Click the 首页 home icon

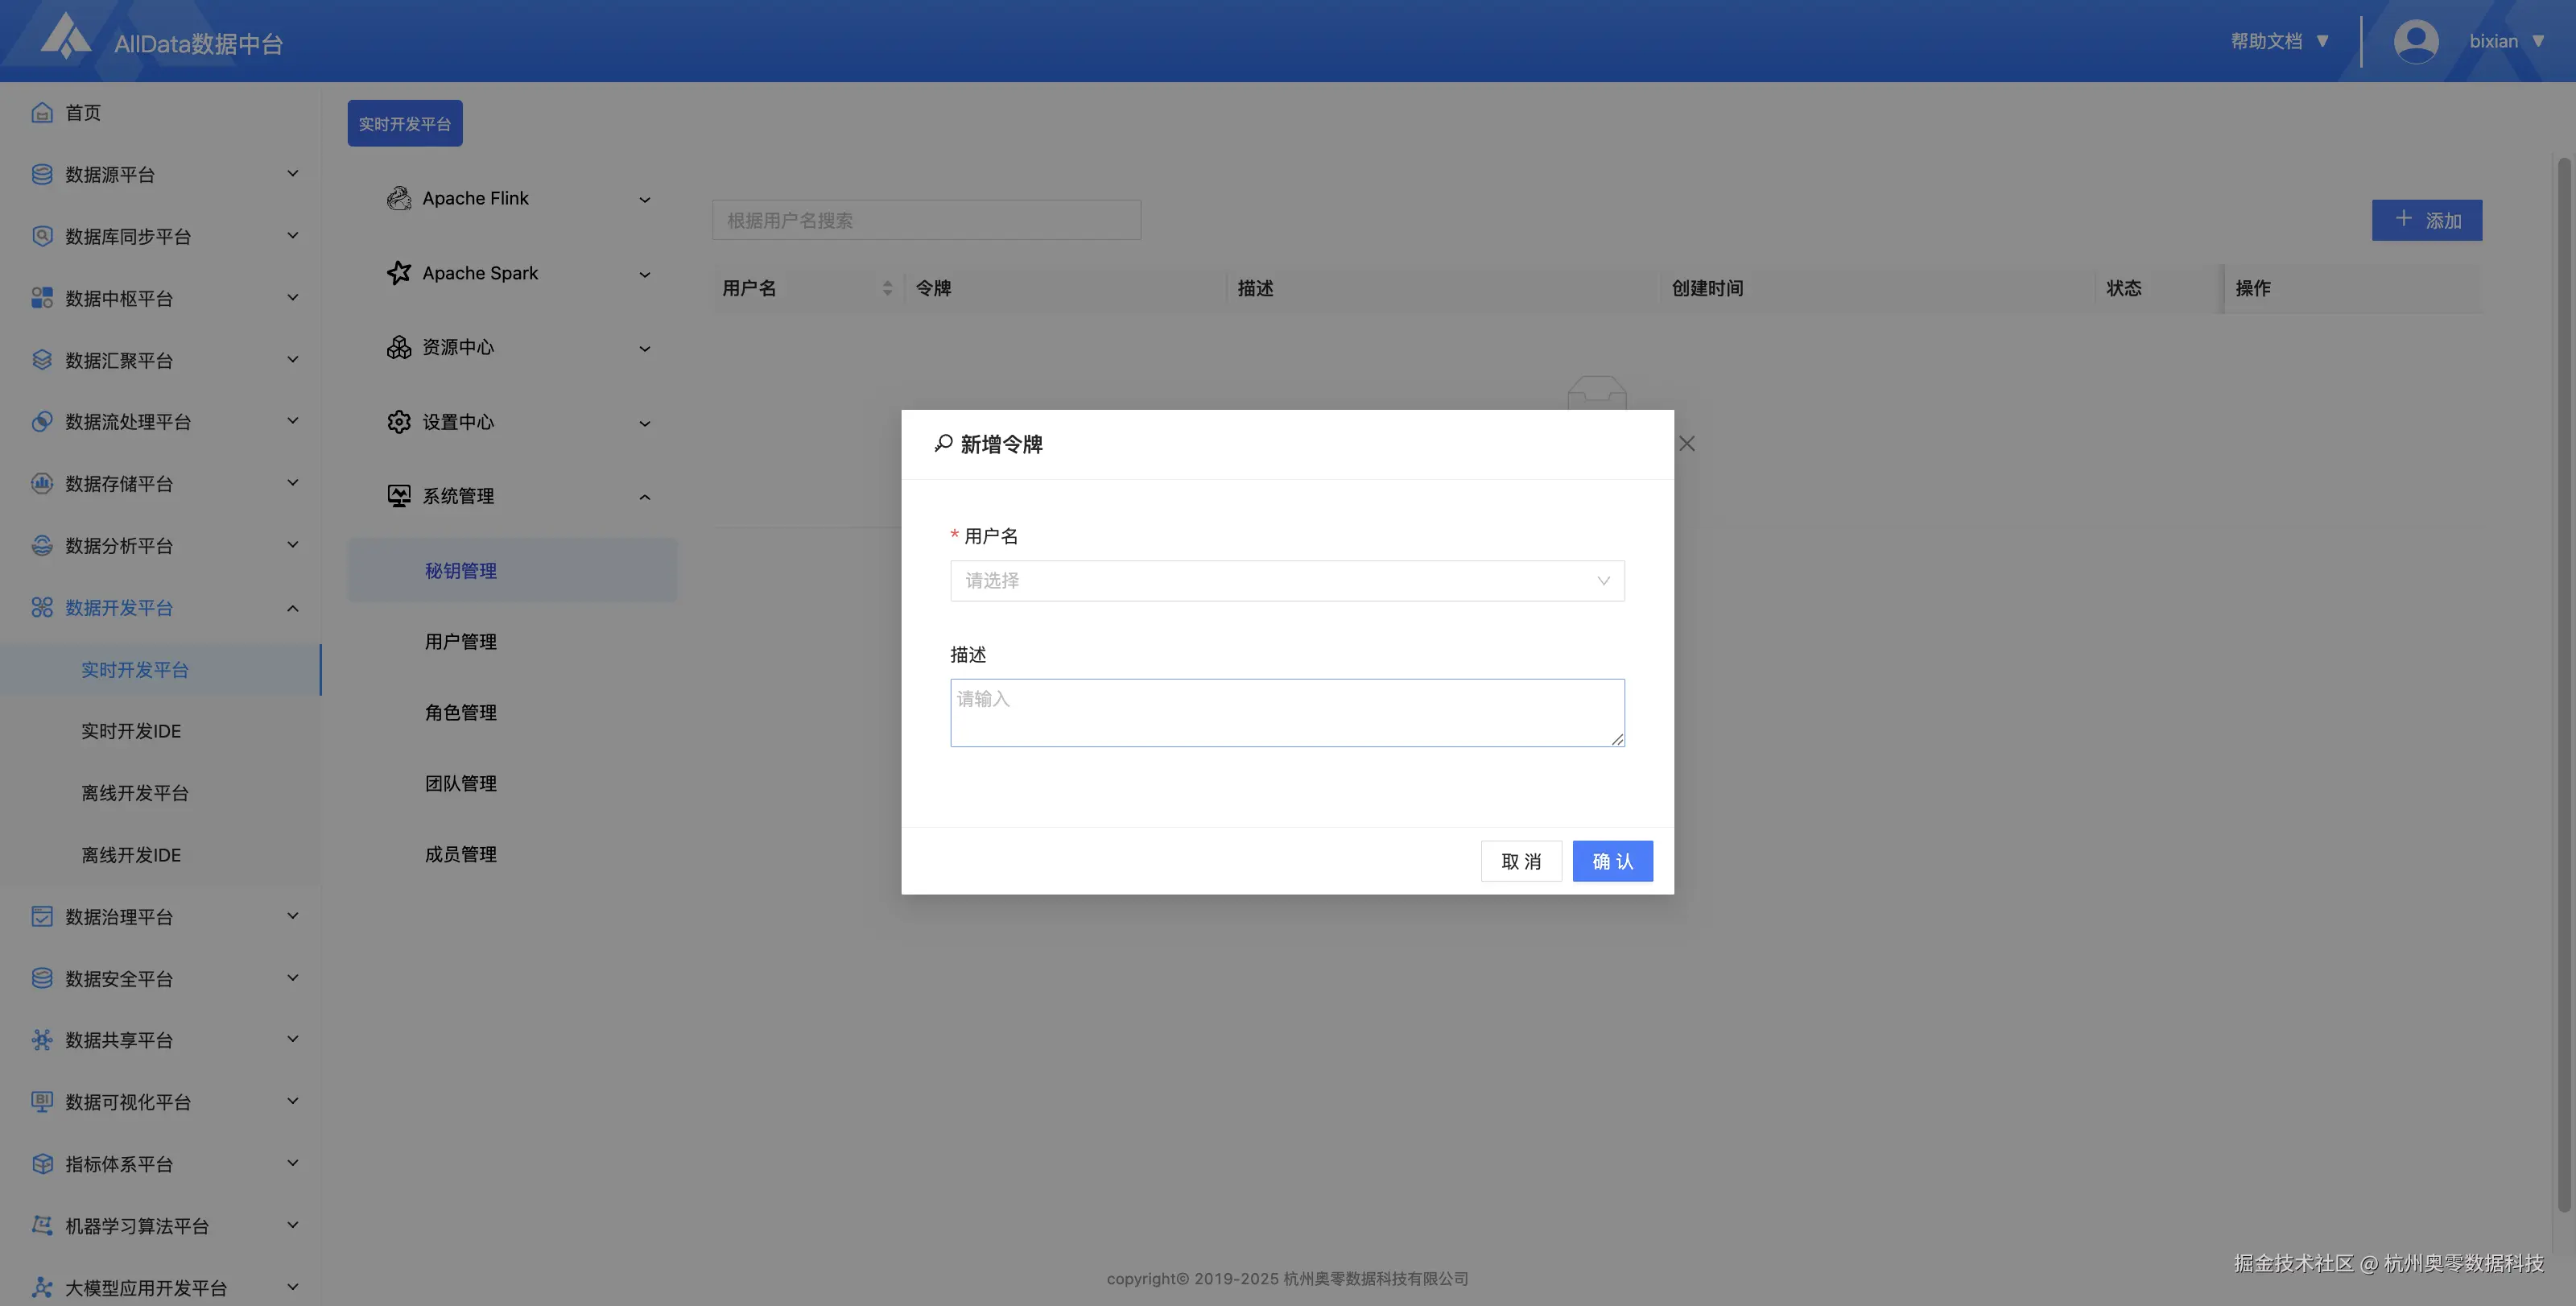(42, 113)
